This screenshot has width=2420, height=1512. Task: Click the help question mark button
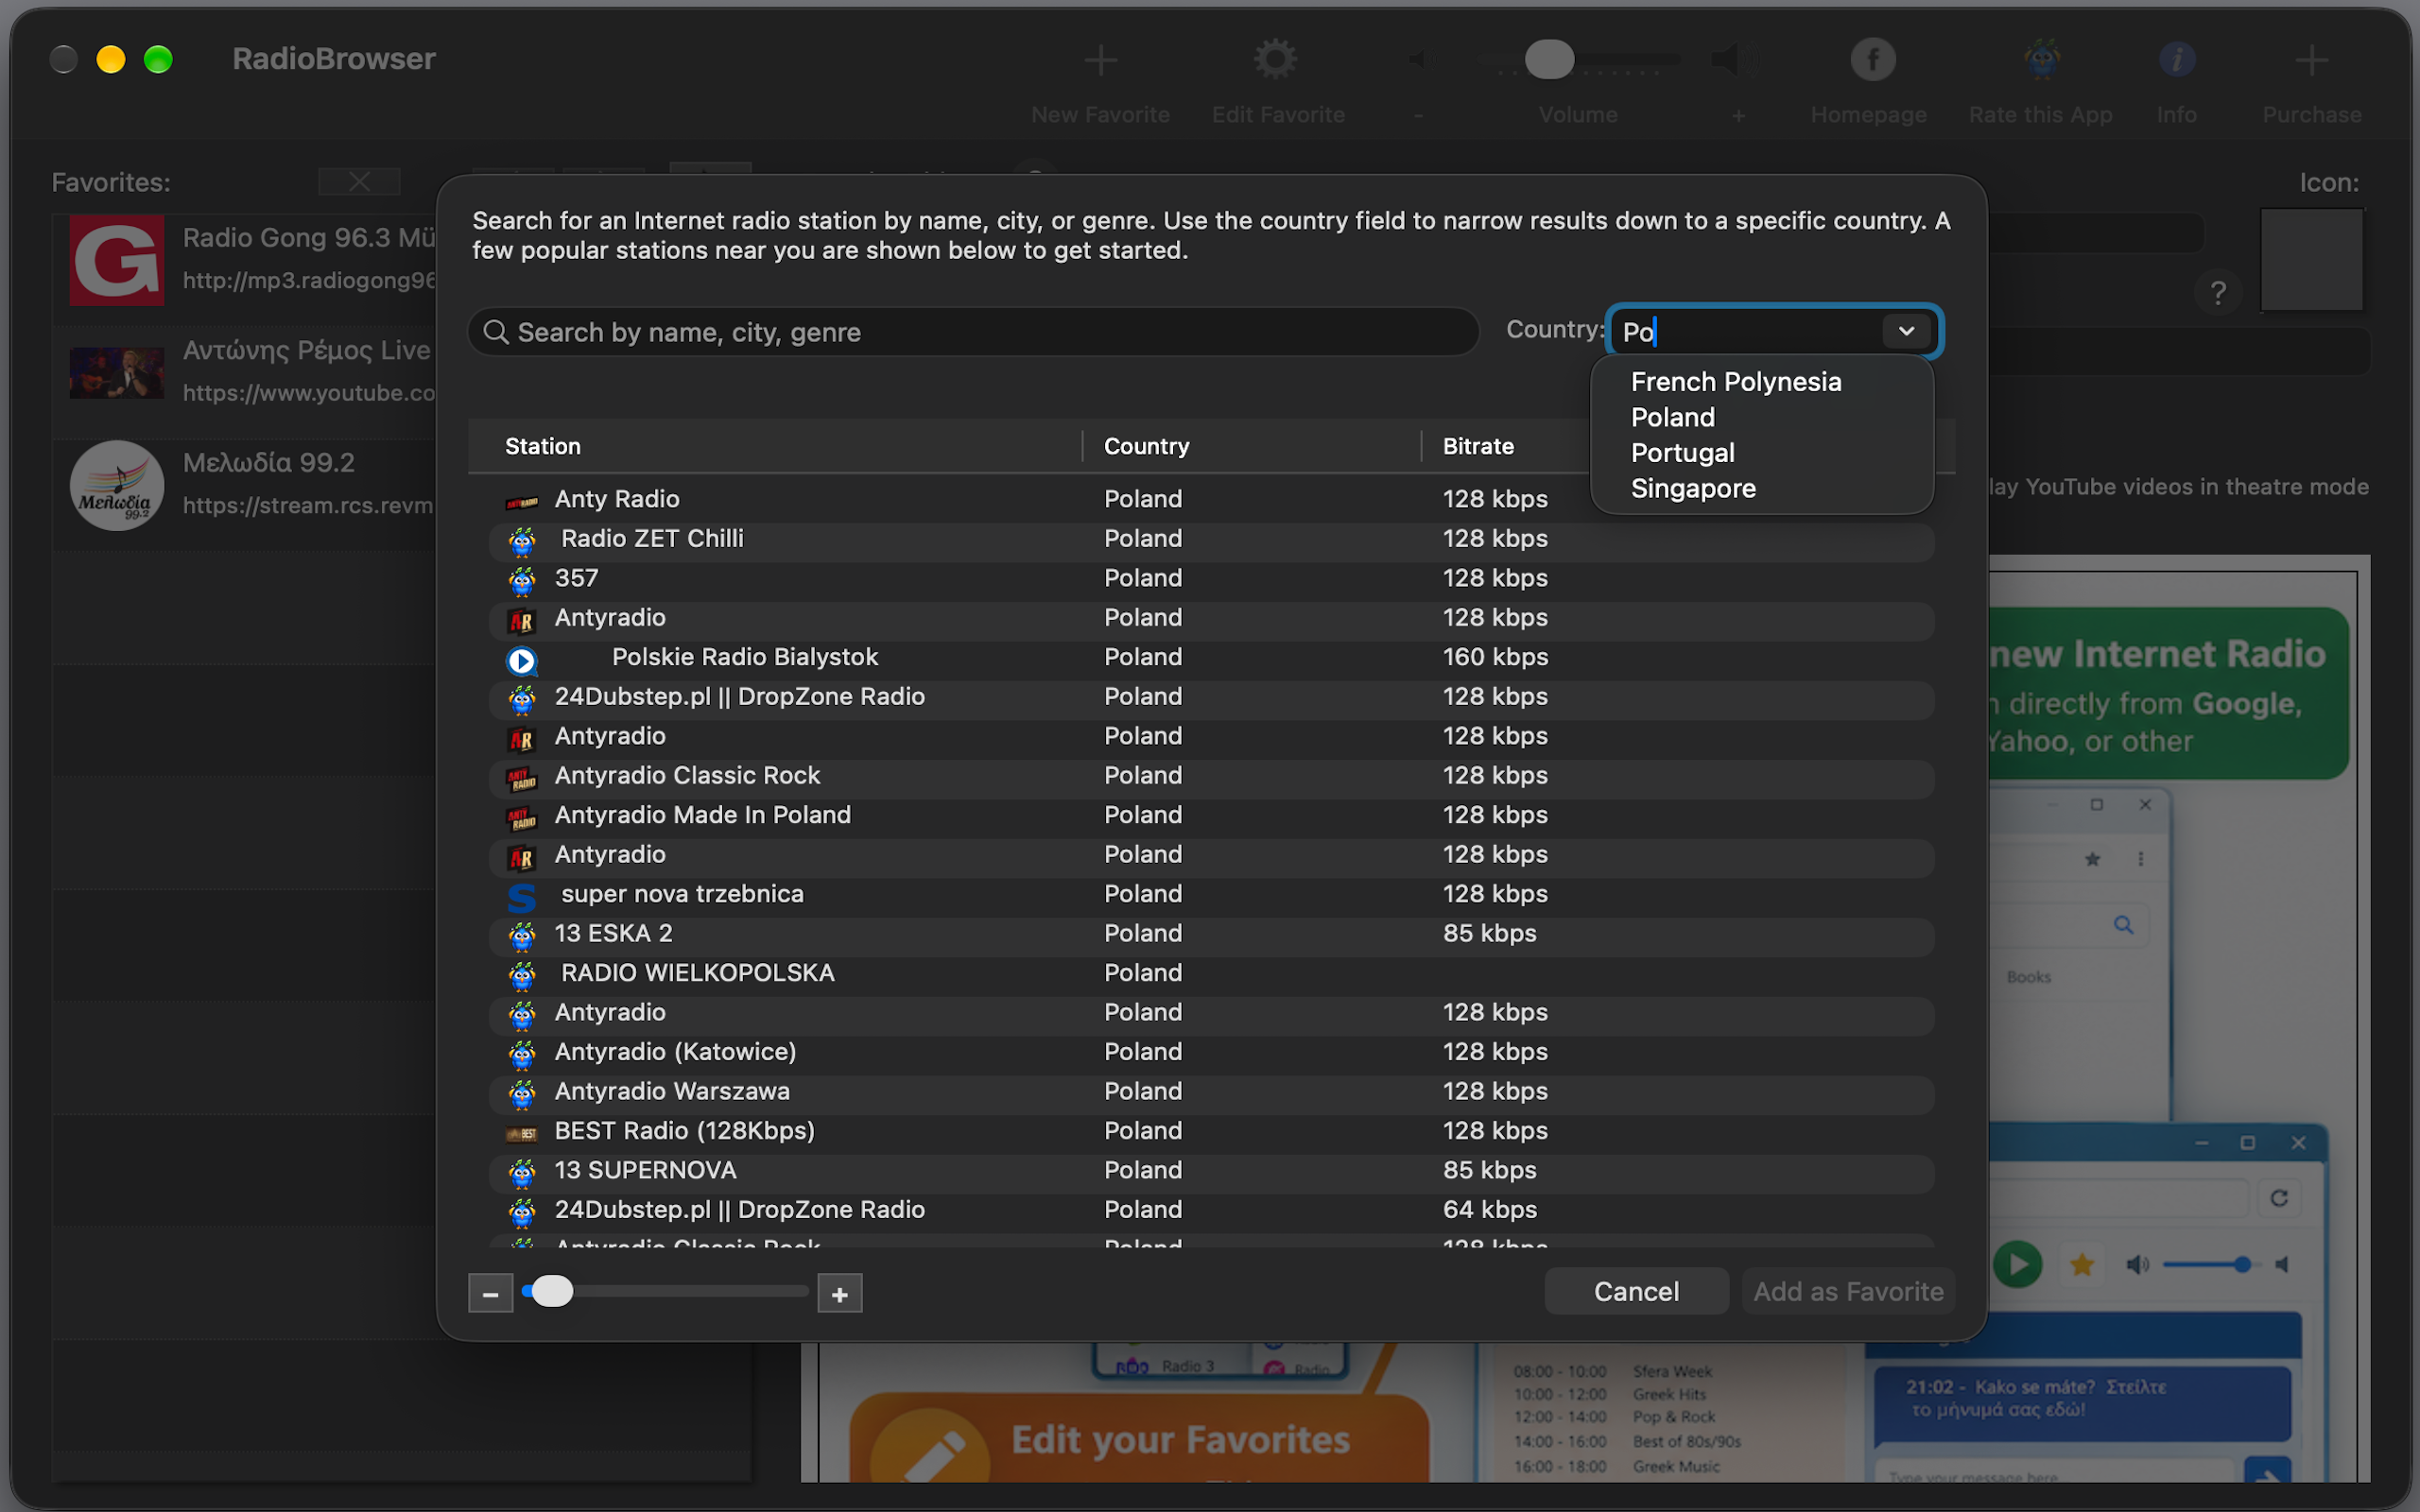click(2218, 293)
